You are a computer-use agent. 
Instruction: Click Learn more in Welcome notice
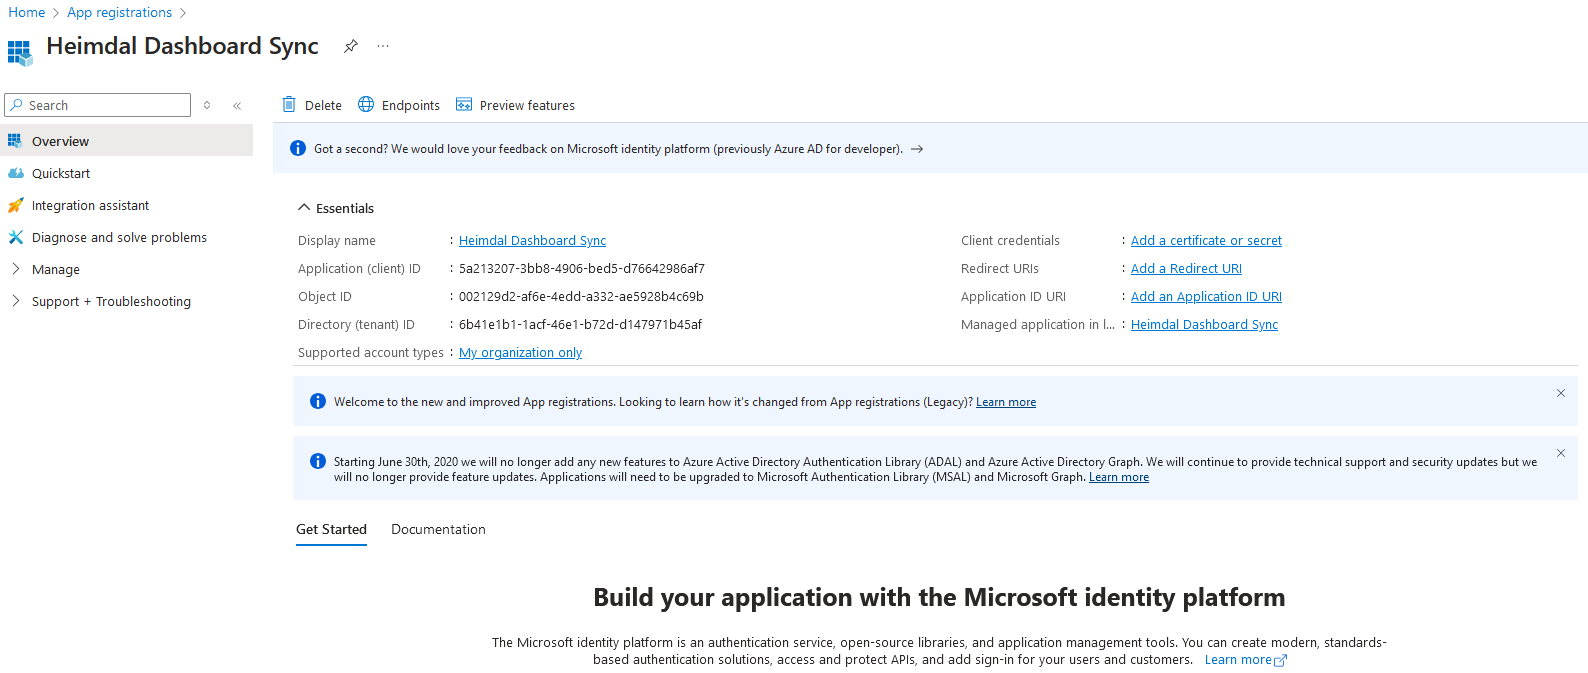pyautogui.click(x=1006, y=402)
